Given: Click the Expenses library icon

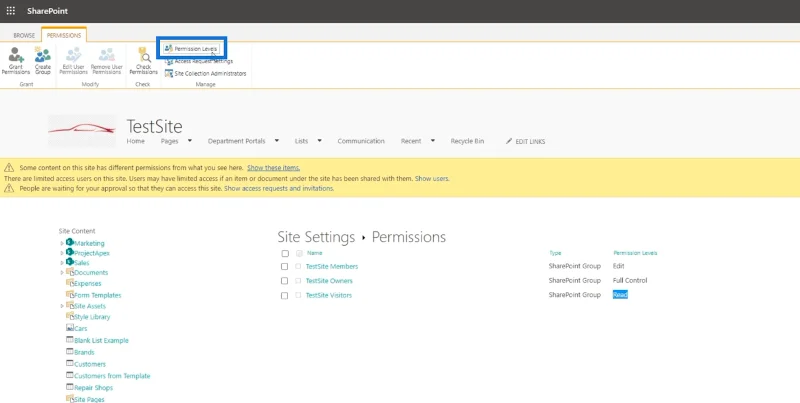Looking at the screenshot, I should coord(70,283).
